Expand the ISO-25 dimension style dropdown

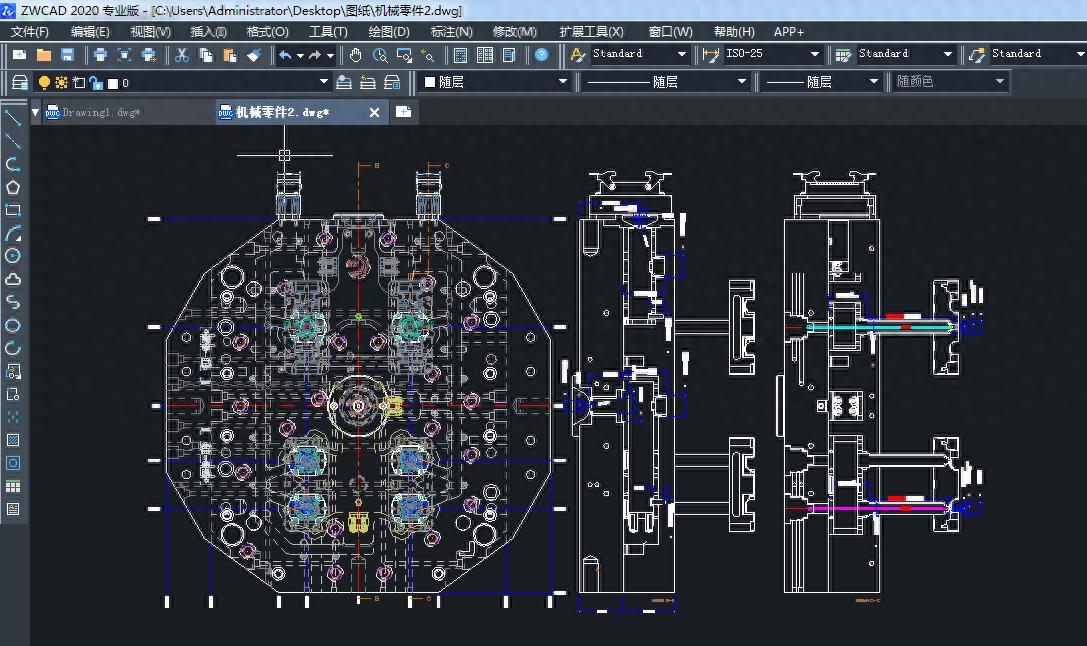click(814, 54)
